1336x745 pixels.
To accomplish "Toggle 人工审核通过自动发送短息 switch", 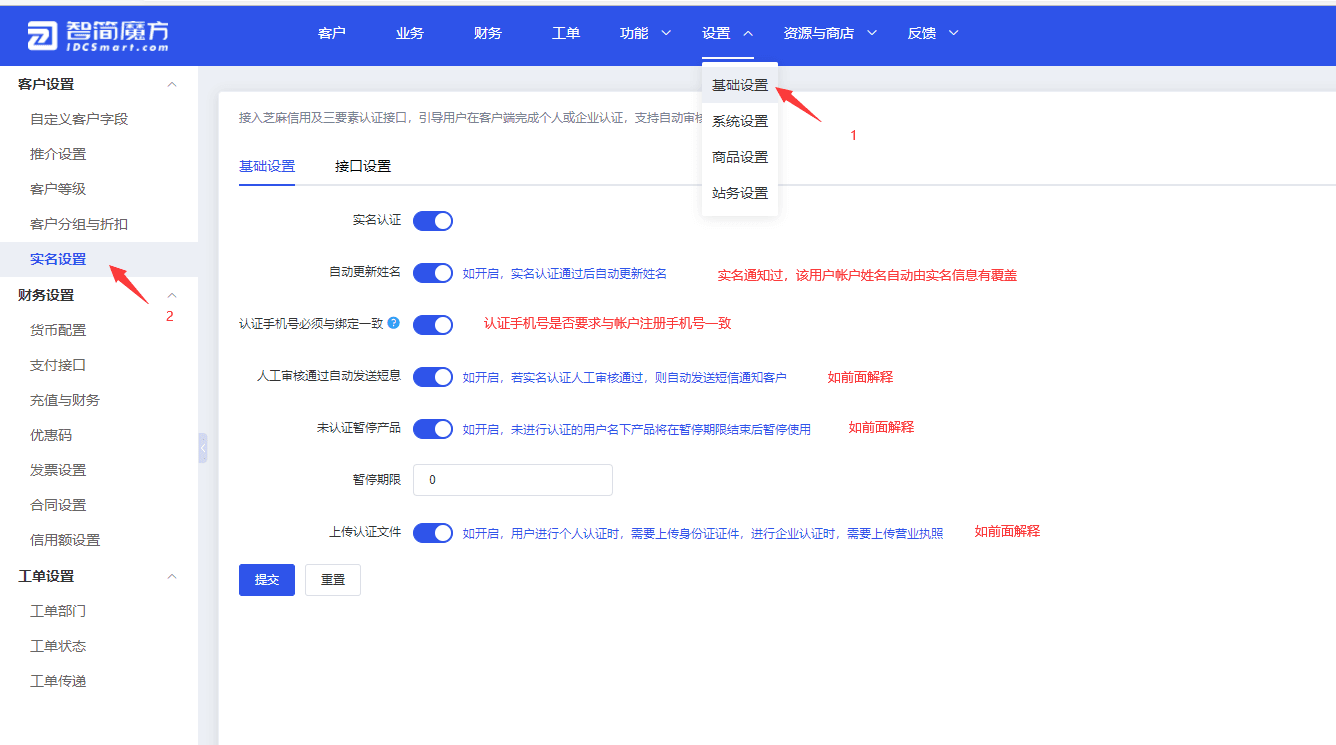I will (433, 377).
